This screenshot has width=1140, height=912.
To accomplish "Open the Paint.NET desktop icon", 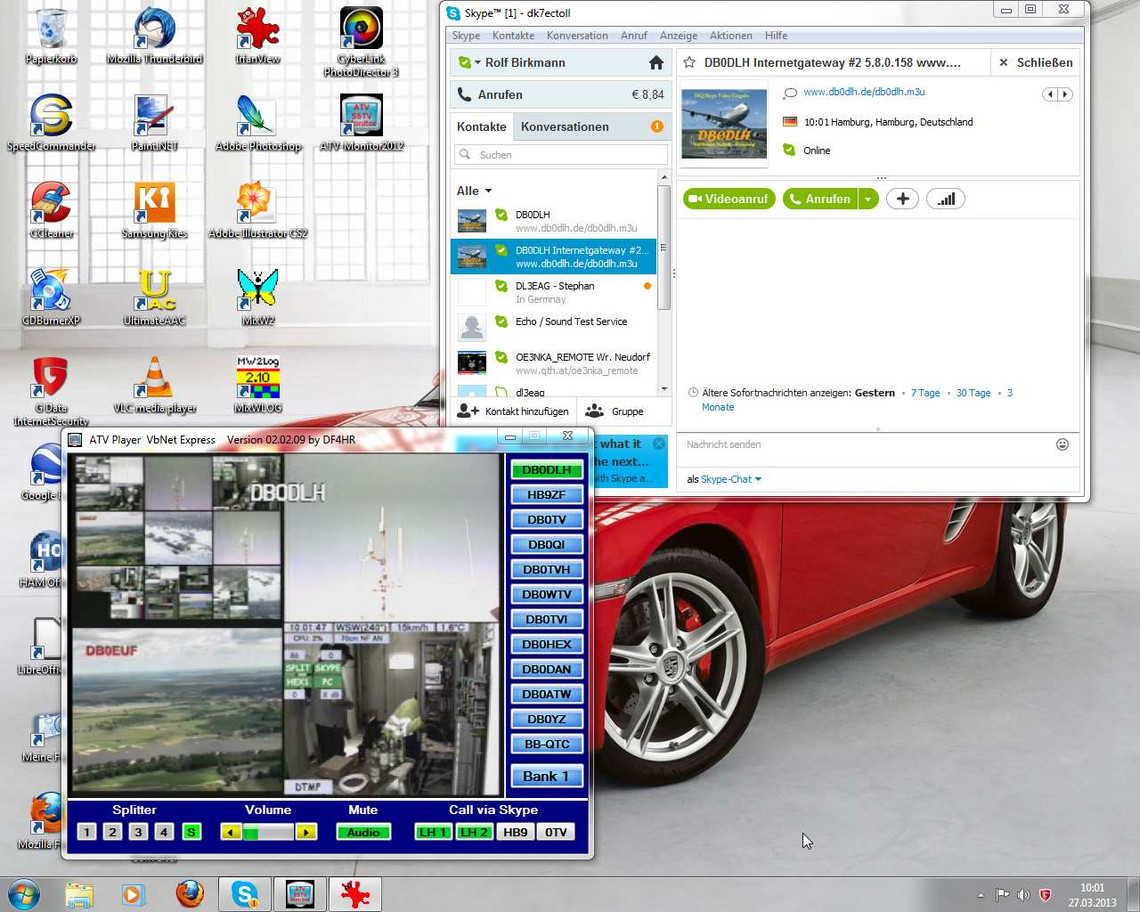I will (154, 122).
